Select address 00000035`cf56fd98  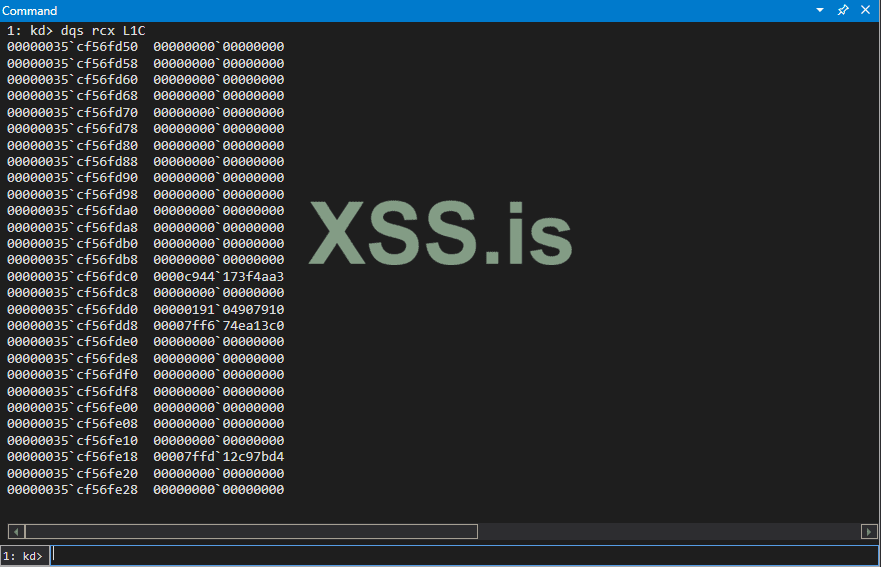(x=72, y=194)
